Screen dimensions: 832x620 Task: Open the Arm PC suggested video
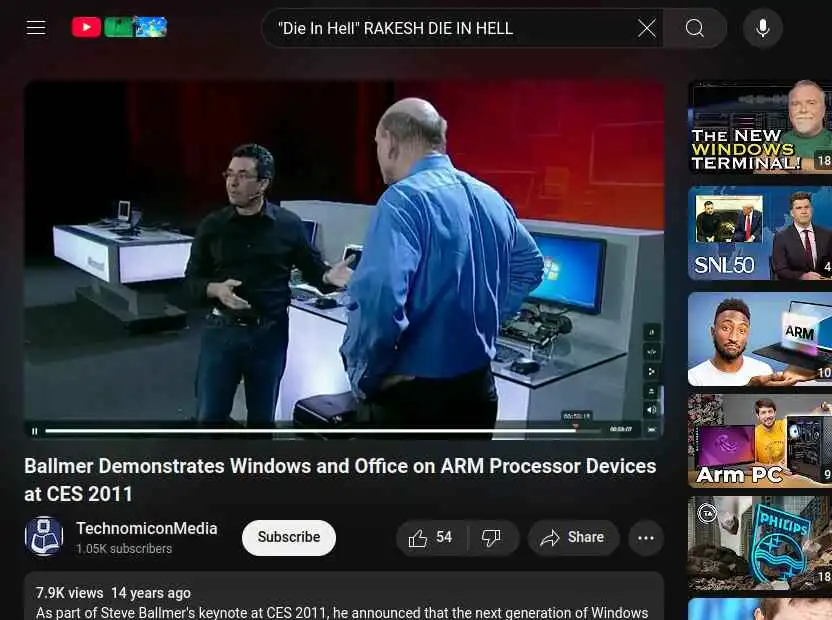pyautogui.click(x=760, y=441)
